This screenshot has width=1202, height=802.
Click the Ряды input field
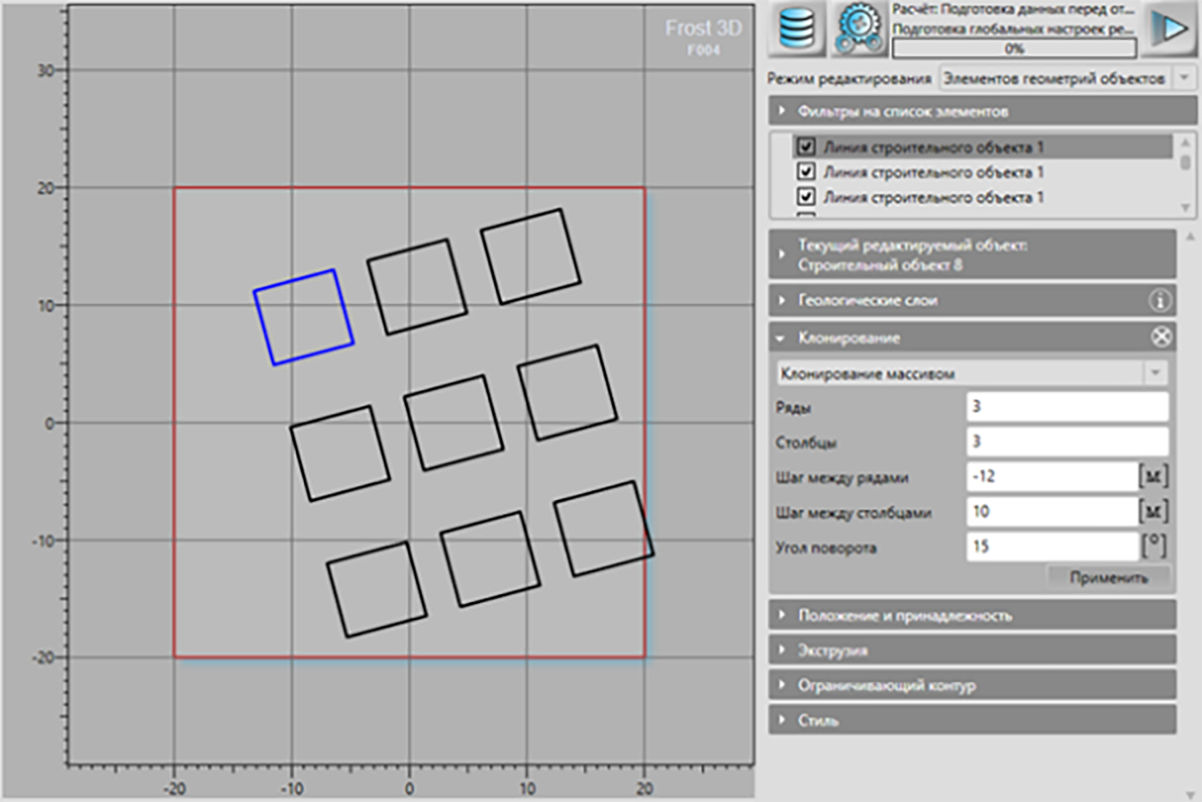point(1067,407)
